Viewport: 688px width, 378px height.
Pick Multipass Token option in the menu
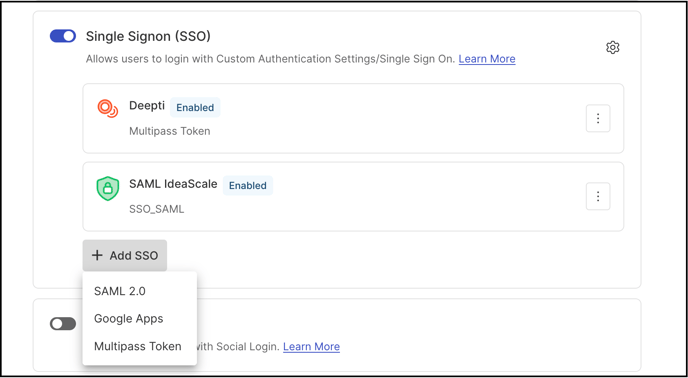[x=138, y=346]
